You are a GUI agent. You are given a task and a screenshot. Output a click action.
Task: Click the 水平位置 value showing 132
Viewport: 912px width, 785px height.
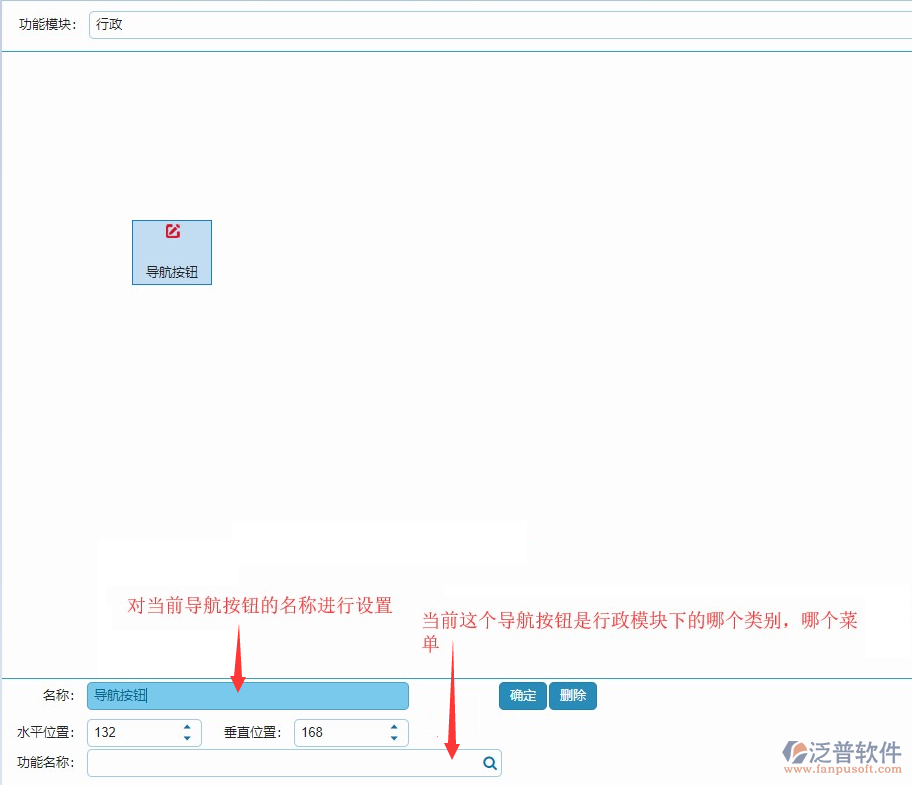(x=130, y=732)
